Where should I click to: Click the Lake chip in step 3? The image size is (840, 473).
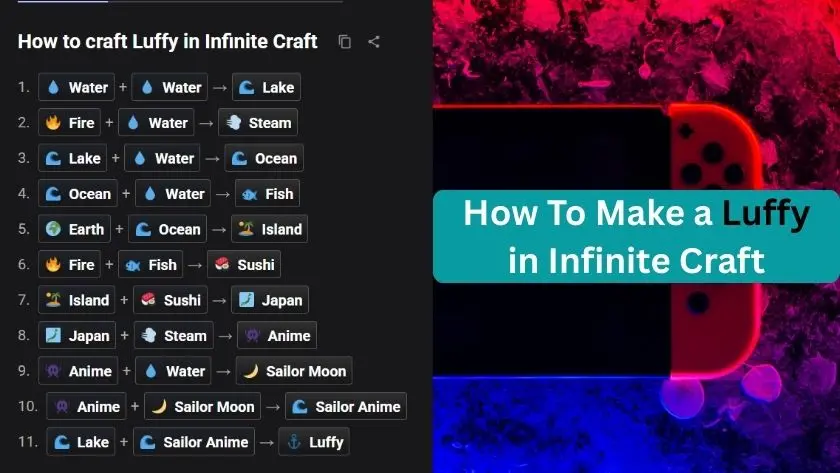(x=73, y=159)
